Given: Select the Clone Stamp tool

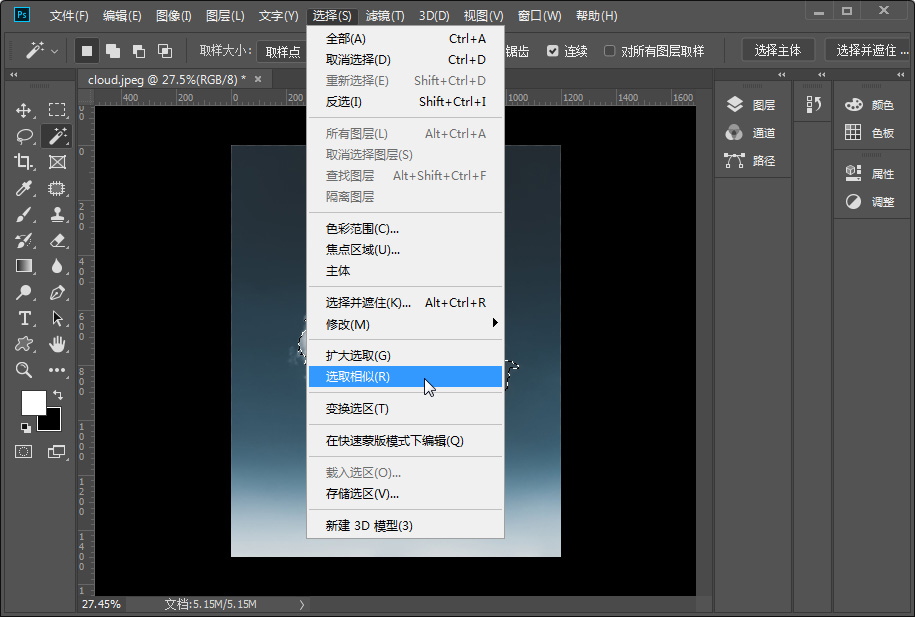Looking at the screenshot, I should click(57, 214).
